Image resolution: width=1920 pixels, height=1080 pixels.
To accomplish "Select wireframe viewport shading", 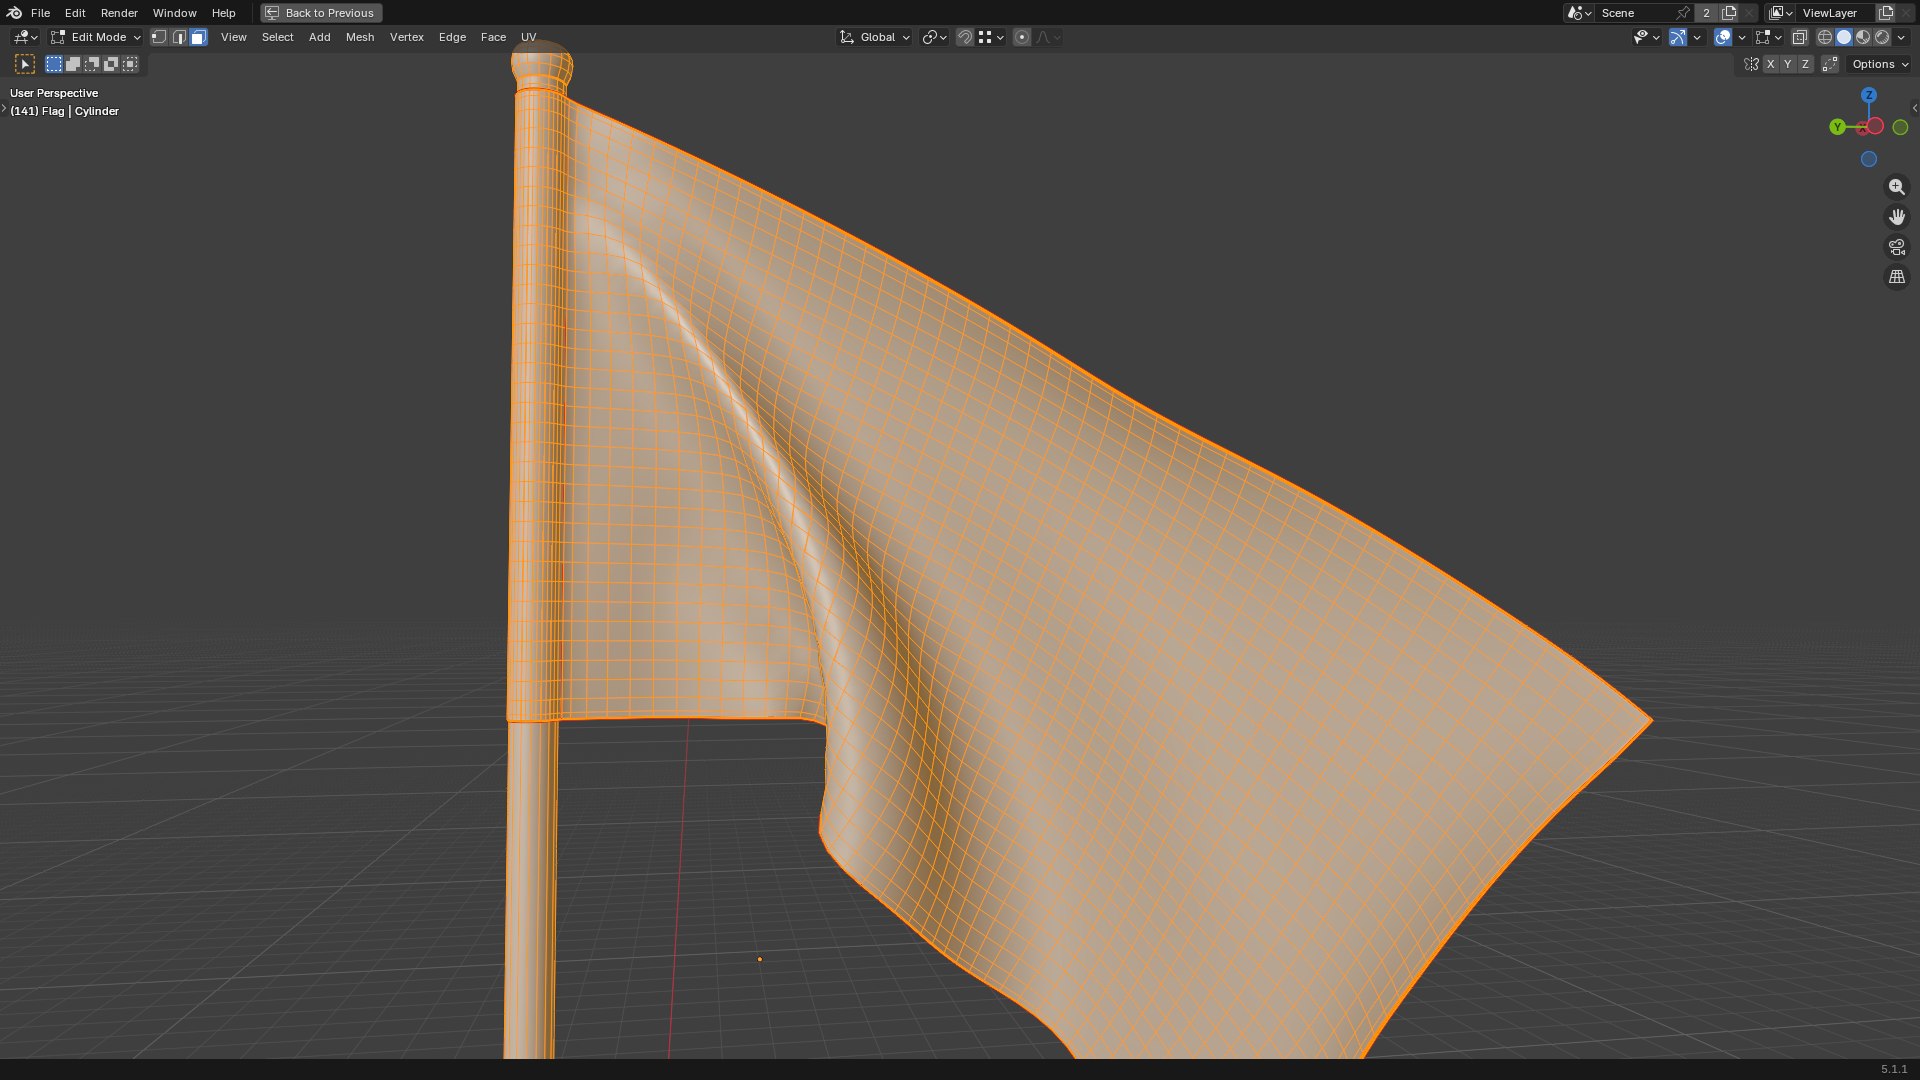I will (x=1825, y=37).
